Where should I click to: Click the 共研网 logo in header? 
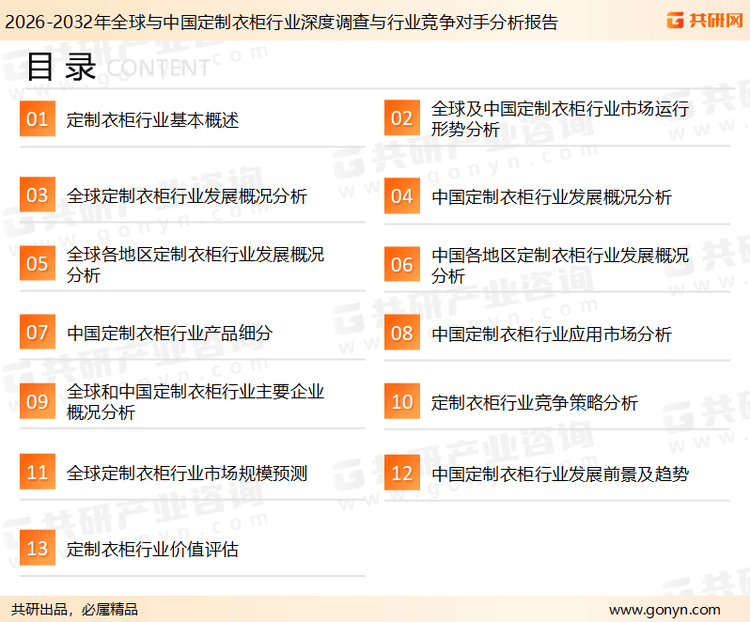point(703,20)
